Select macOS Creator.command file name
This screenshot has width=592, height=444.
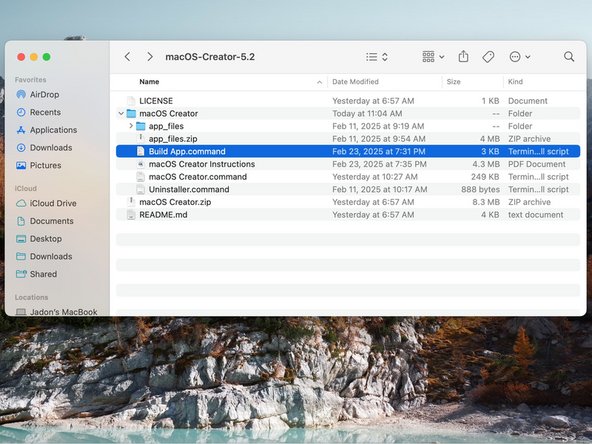[197, 177]
